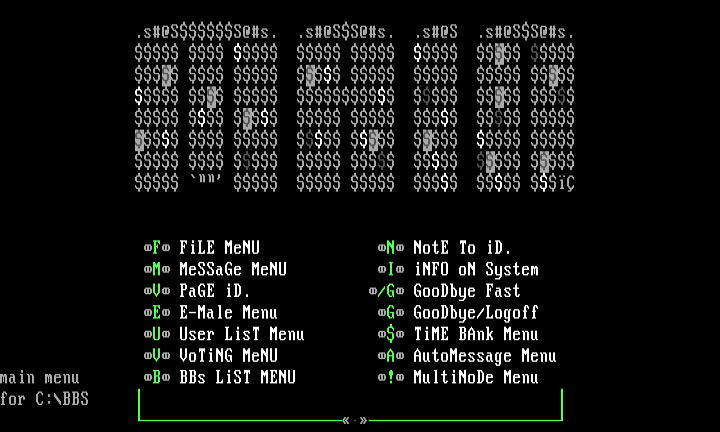Click the $ hotkey for Time Bank
720x432 pixels.
(x=391, y=334)
